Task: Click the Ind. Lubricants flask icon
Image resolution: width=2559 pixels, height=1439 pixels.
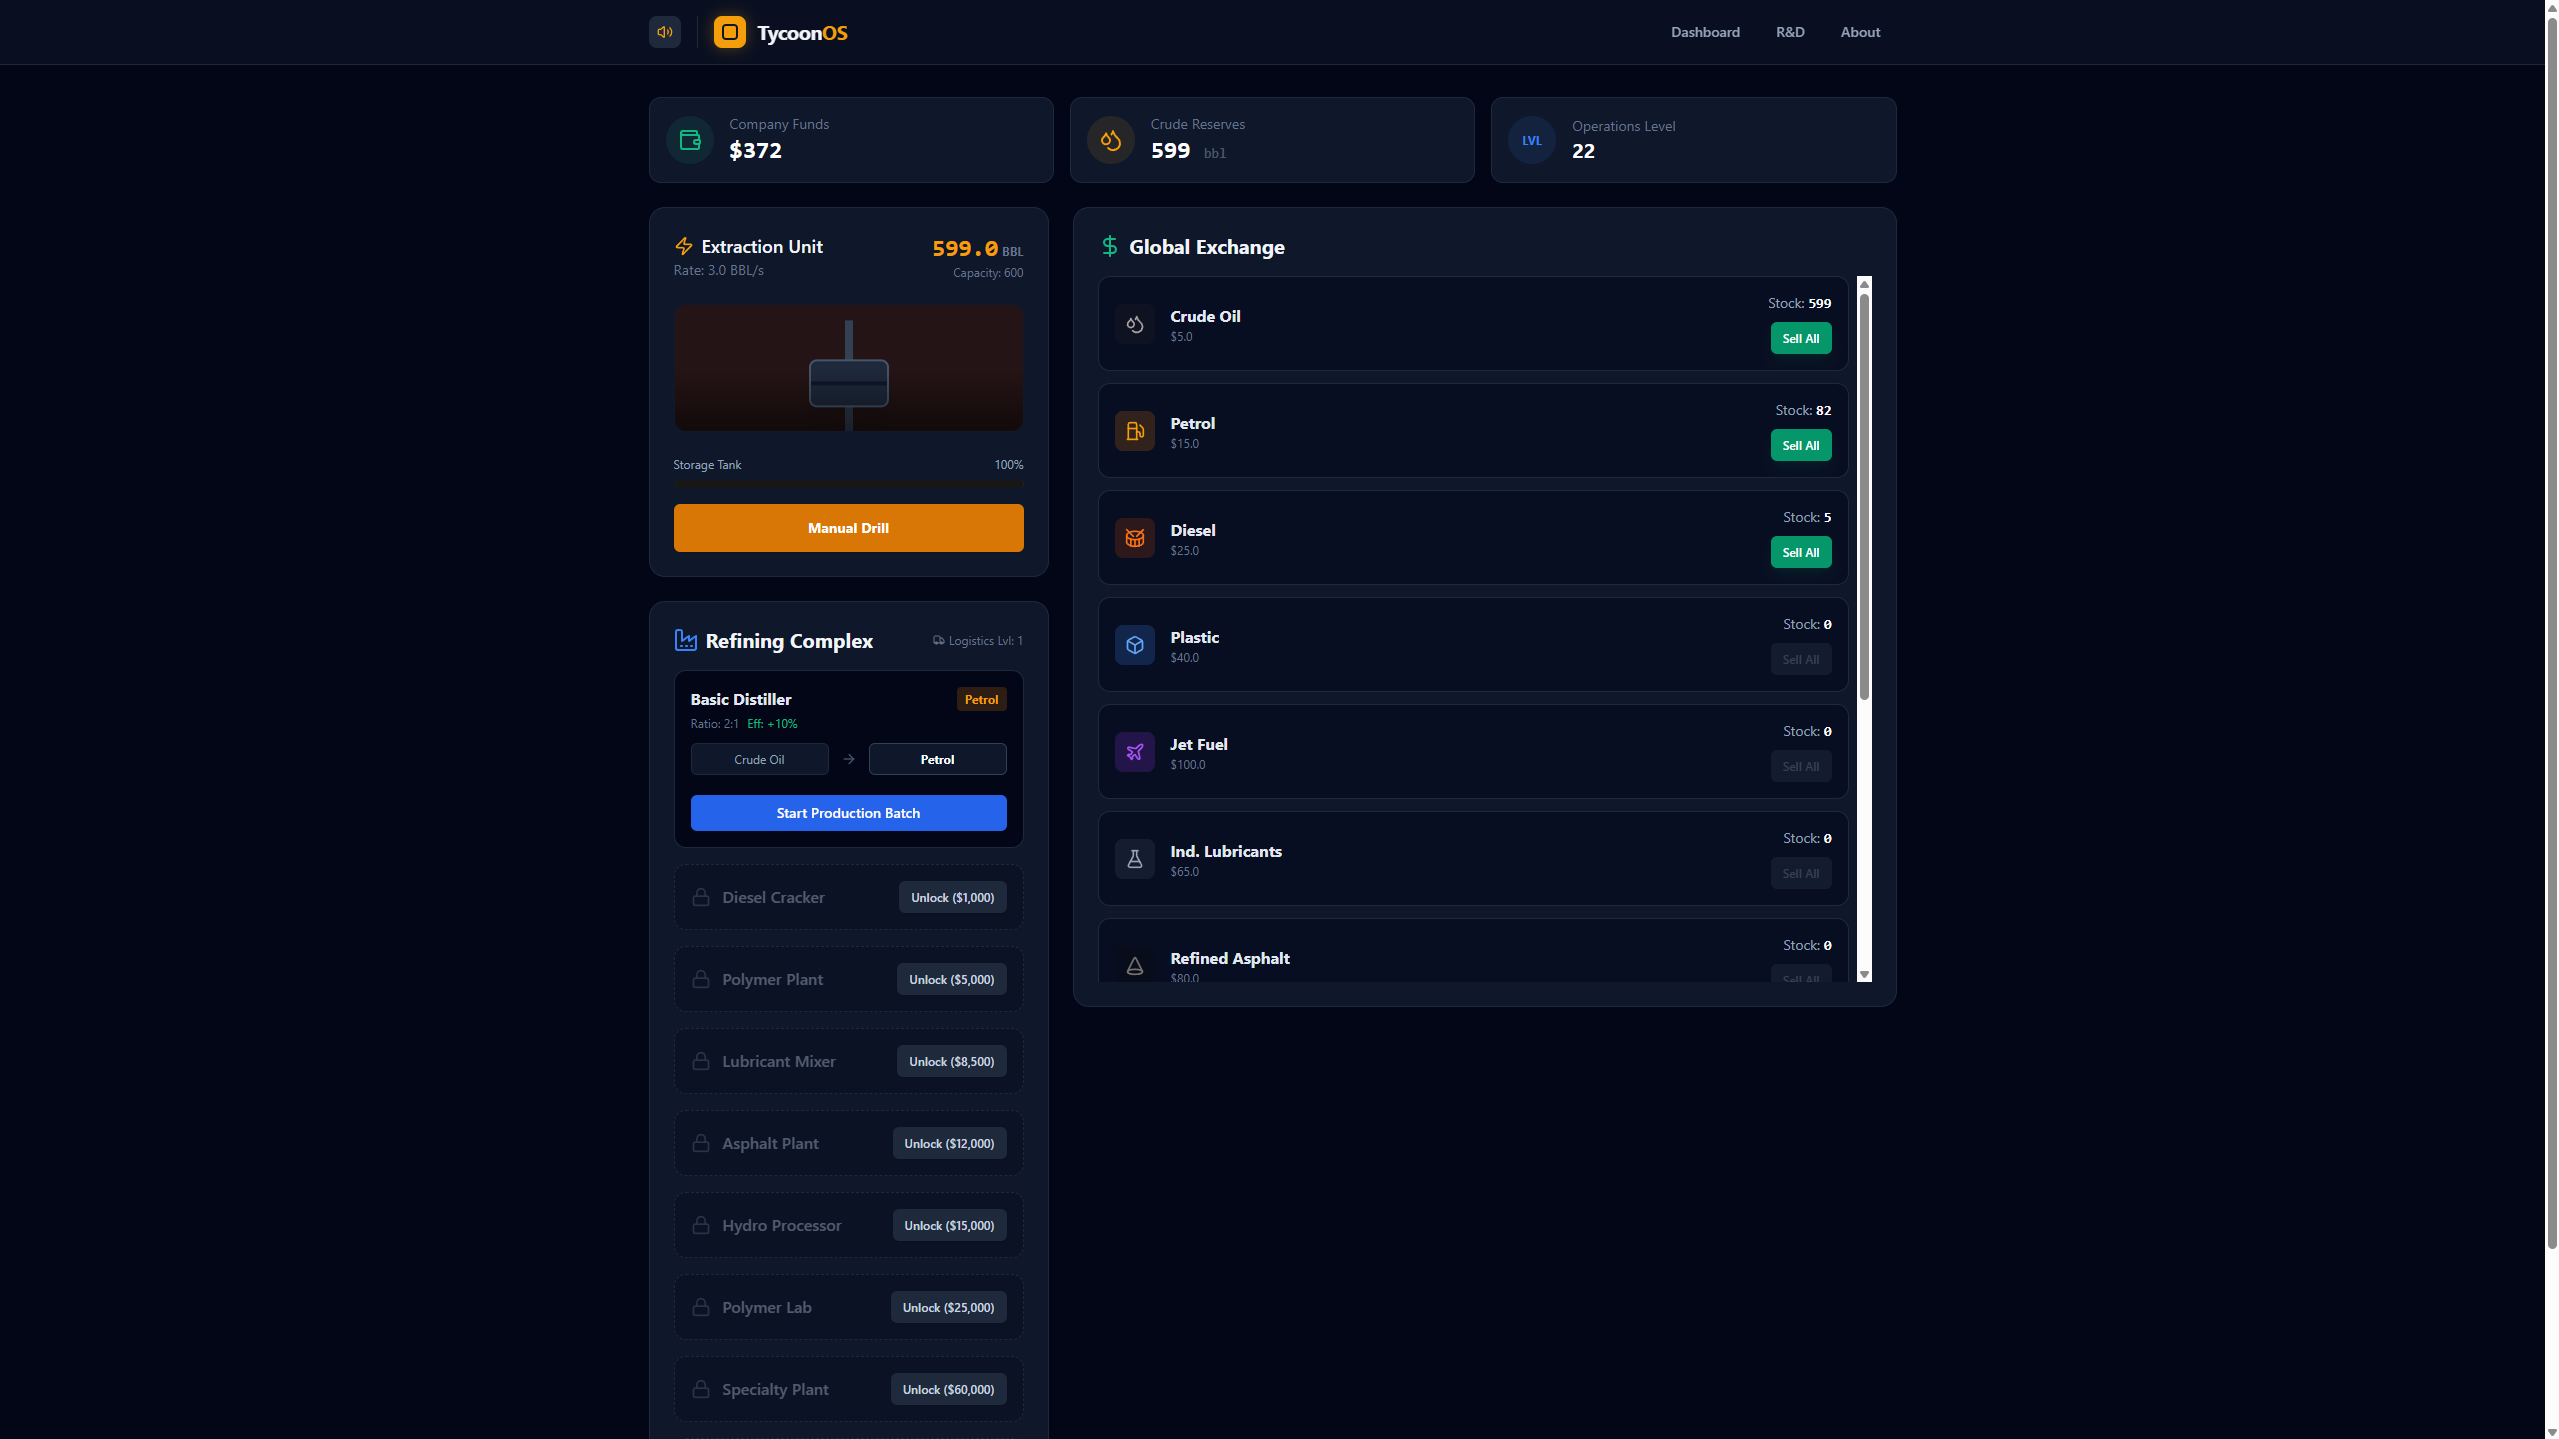Action: point(1134,859)
